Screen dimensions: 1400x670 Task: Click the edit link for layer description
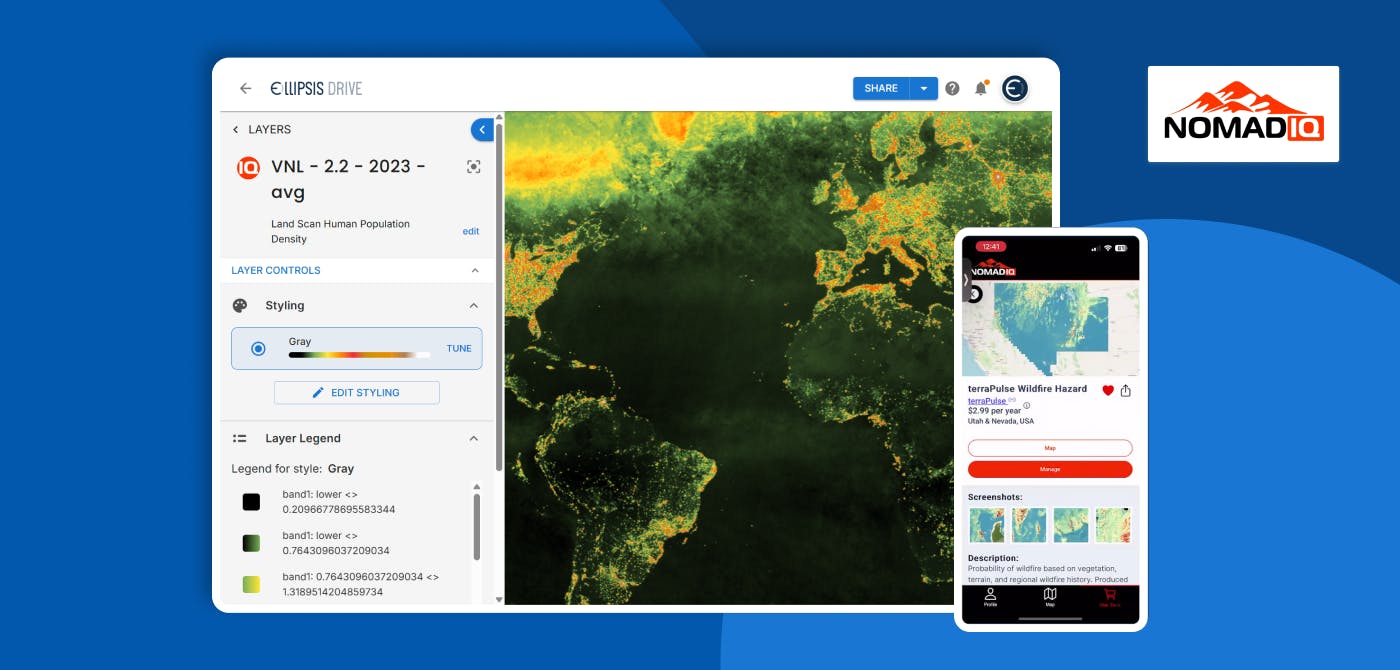[470, 231]
